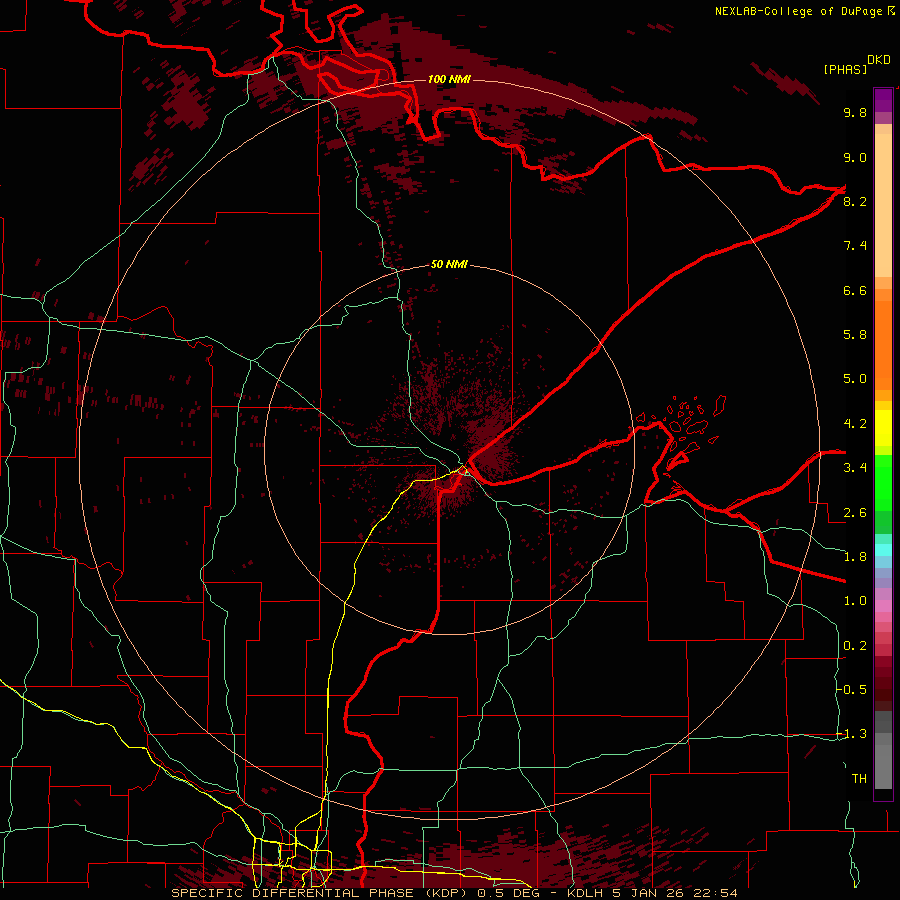Click the 100 NMI range ring label

click(449, 79)
